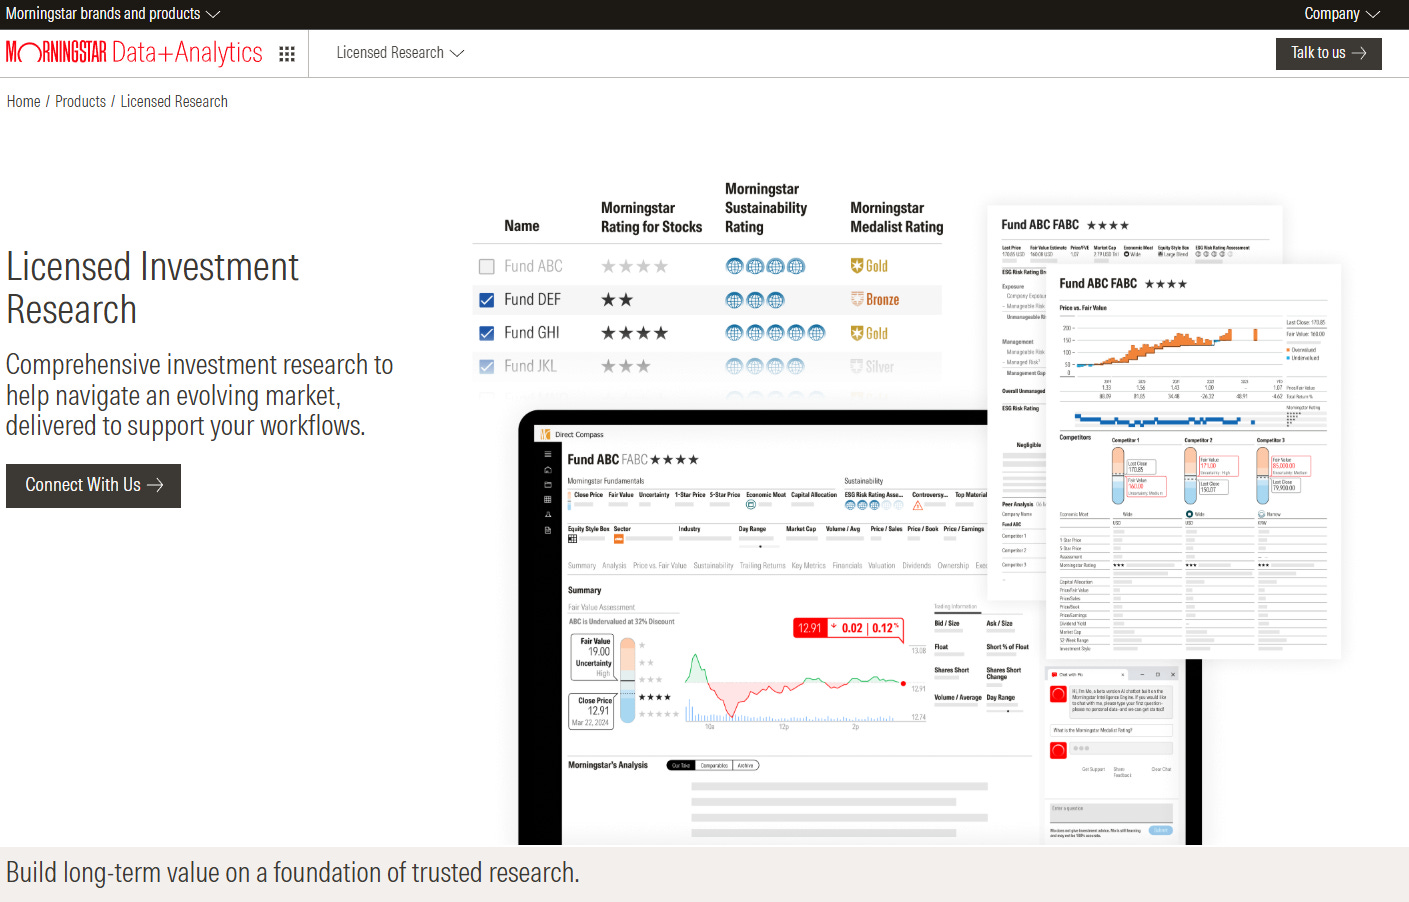The height and width of the screenshot is (902, 1409).
Task: Open the Financials tab
Action: [x=847, y=565]
